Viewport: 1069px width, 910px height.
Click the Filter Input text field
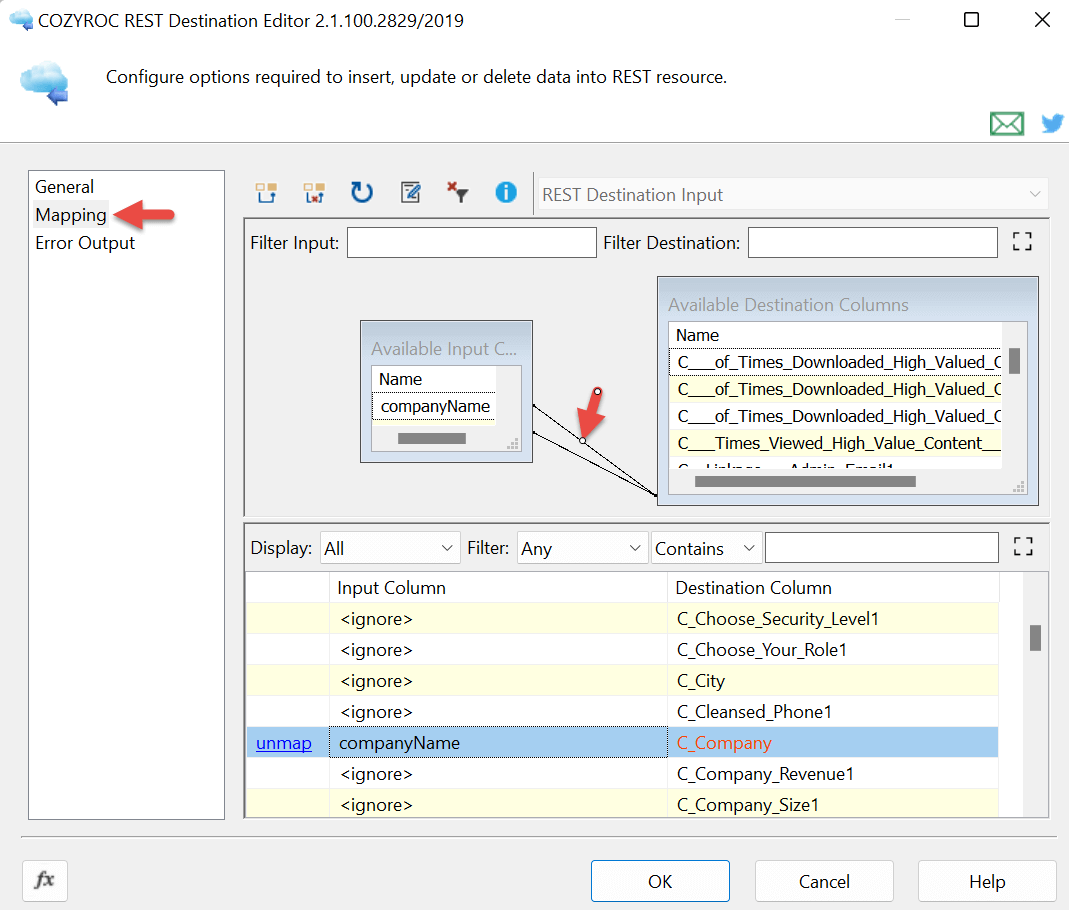coord(472,243)
